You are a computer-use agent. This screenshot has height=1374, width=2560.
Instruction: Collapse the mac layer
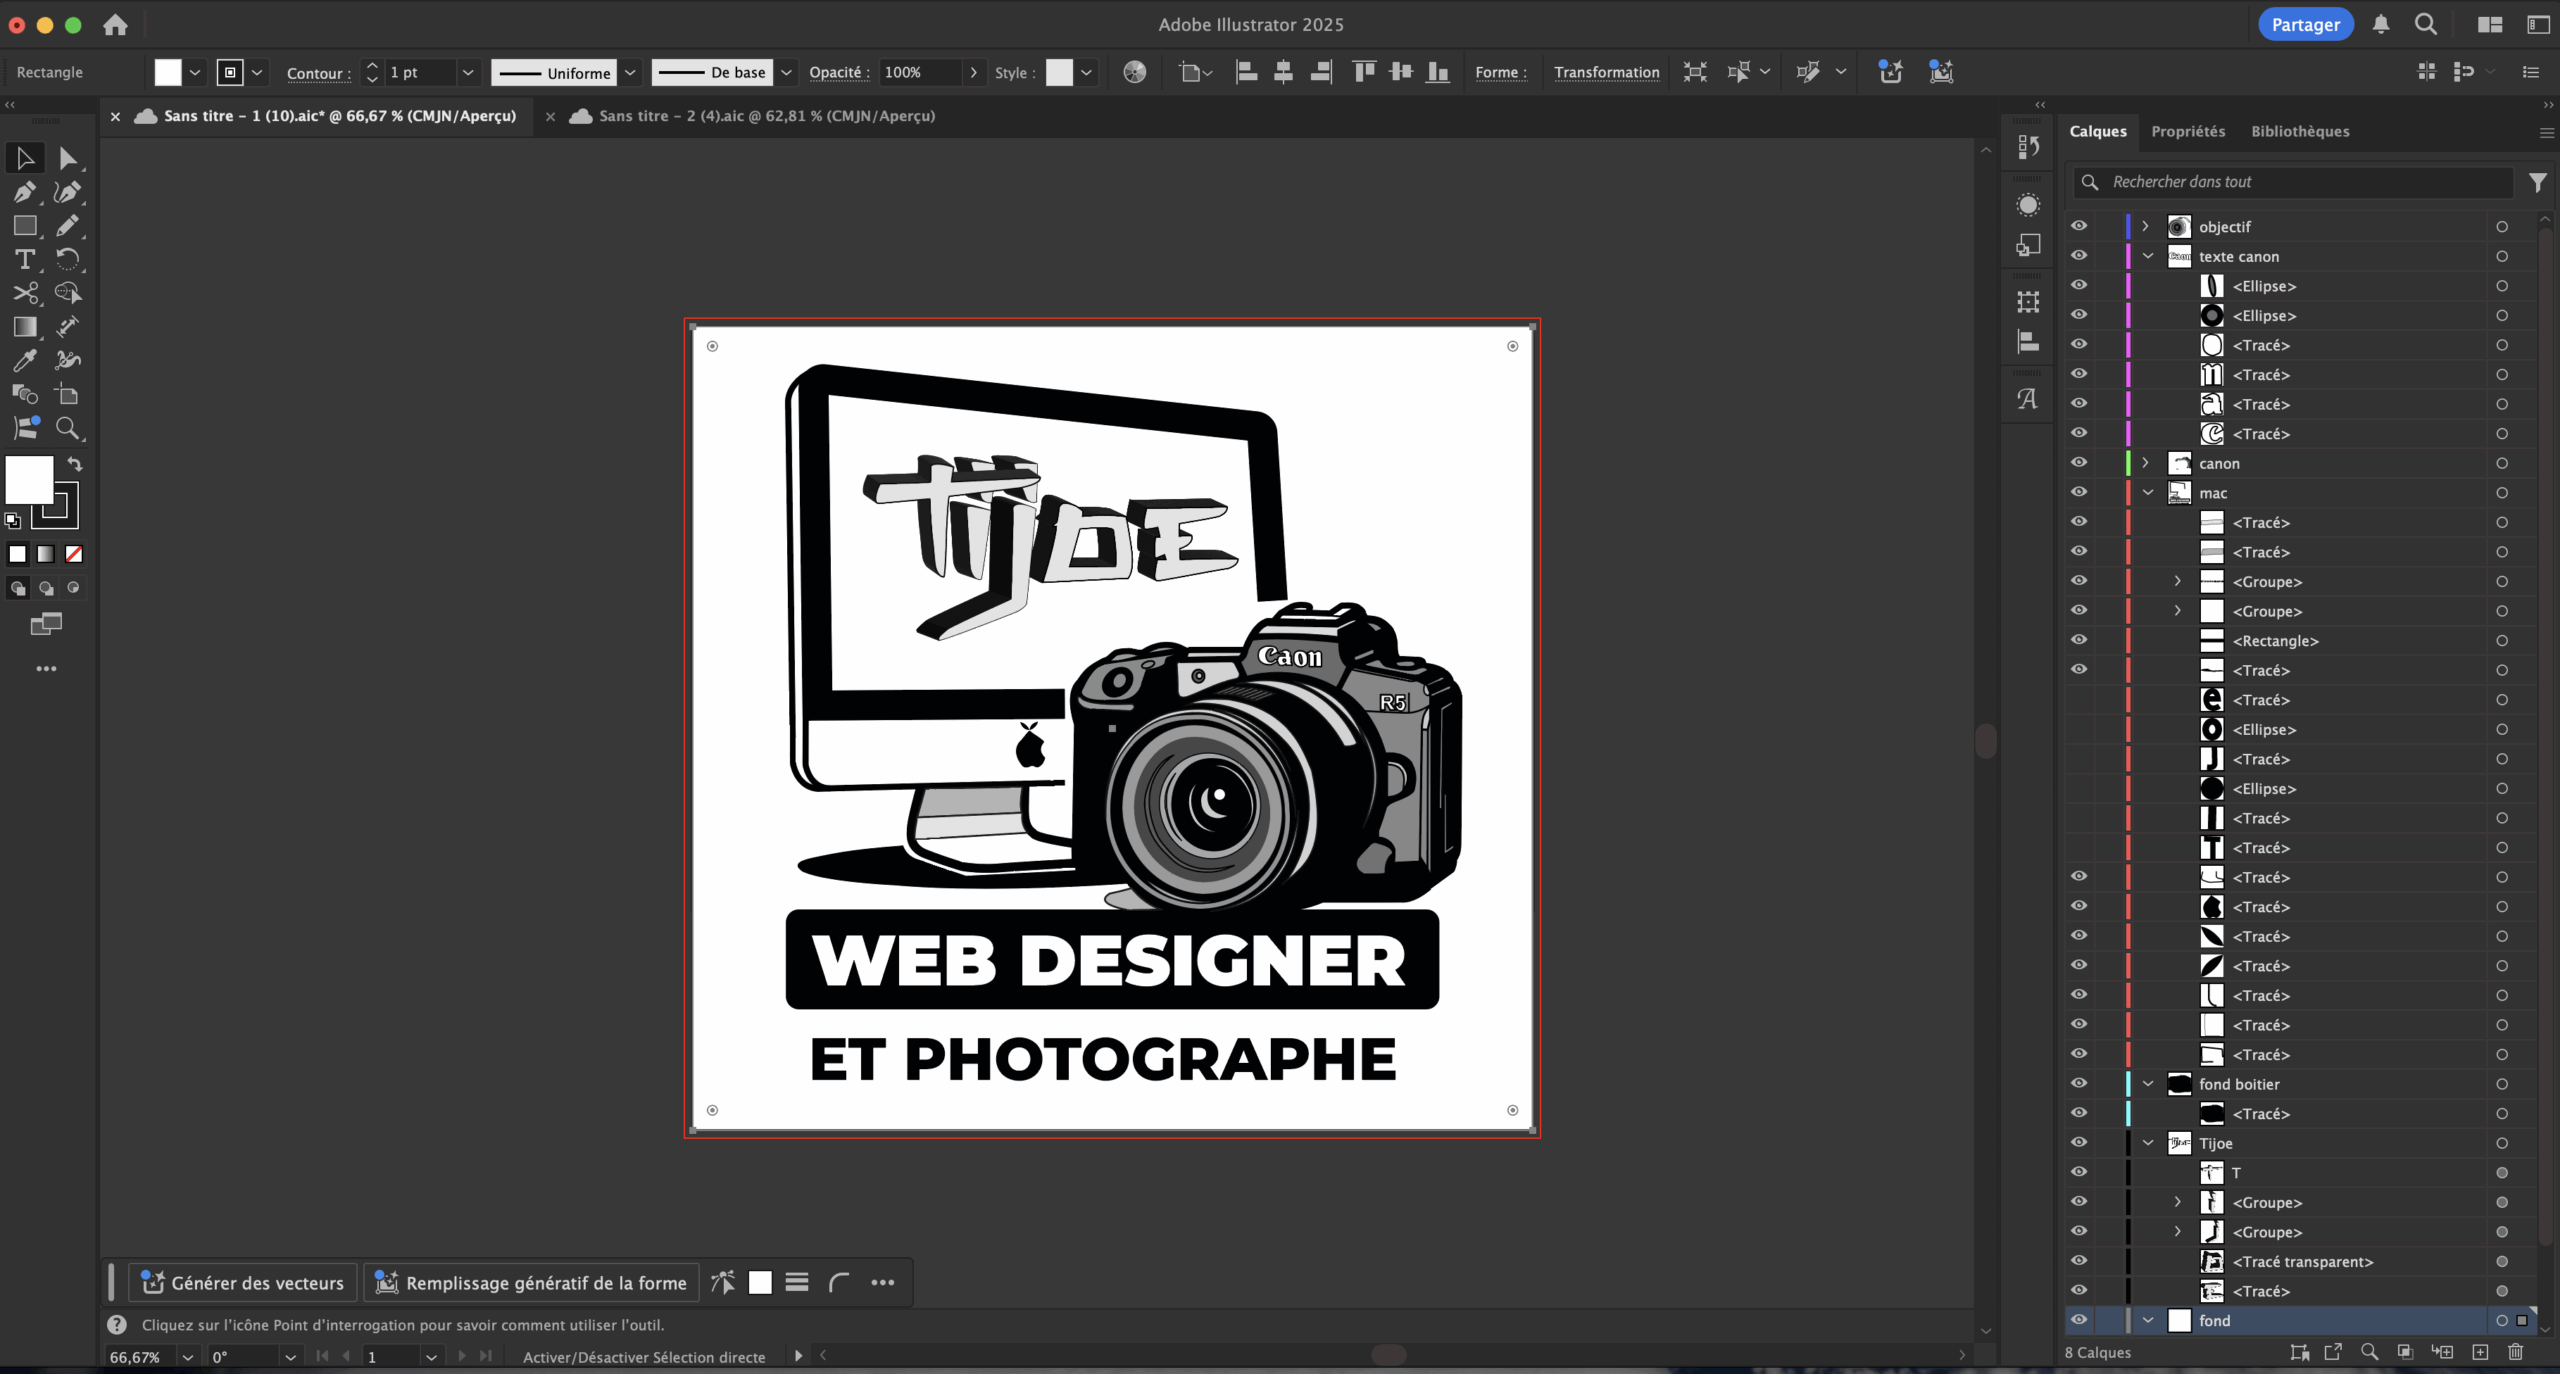(x=2148, y=492)
